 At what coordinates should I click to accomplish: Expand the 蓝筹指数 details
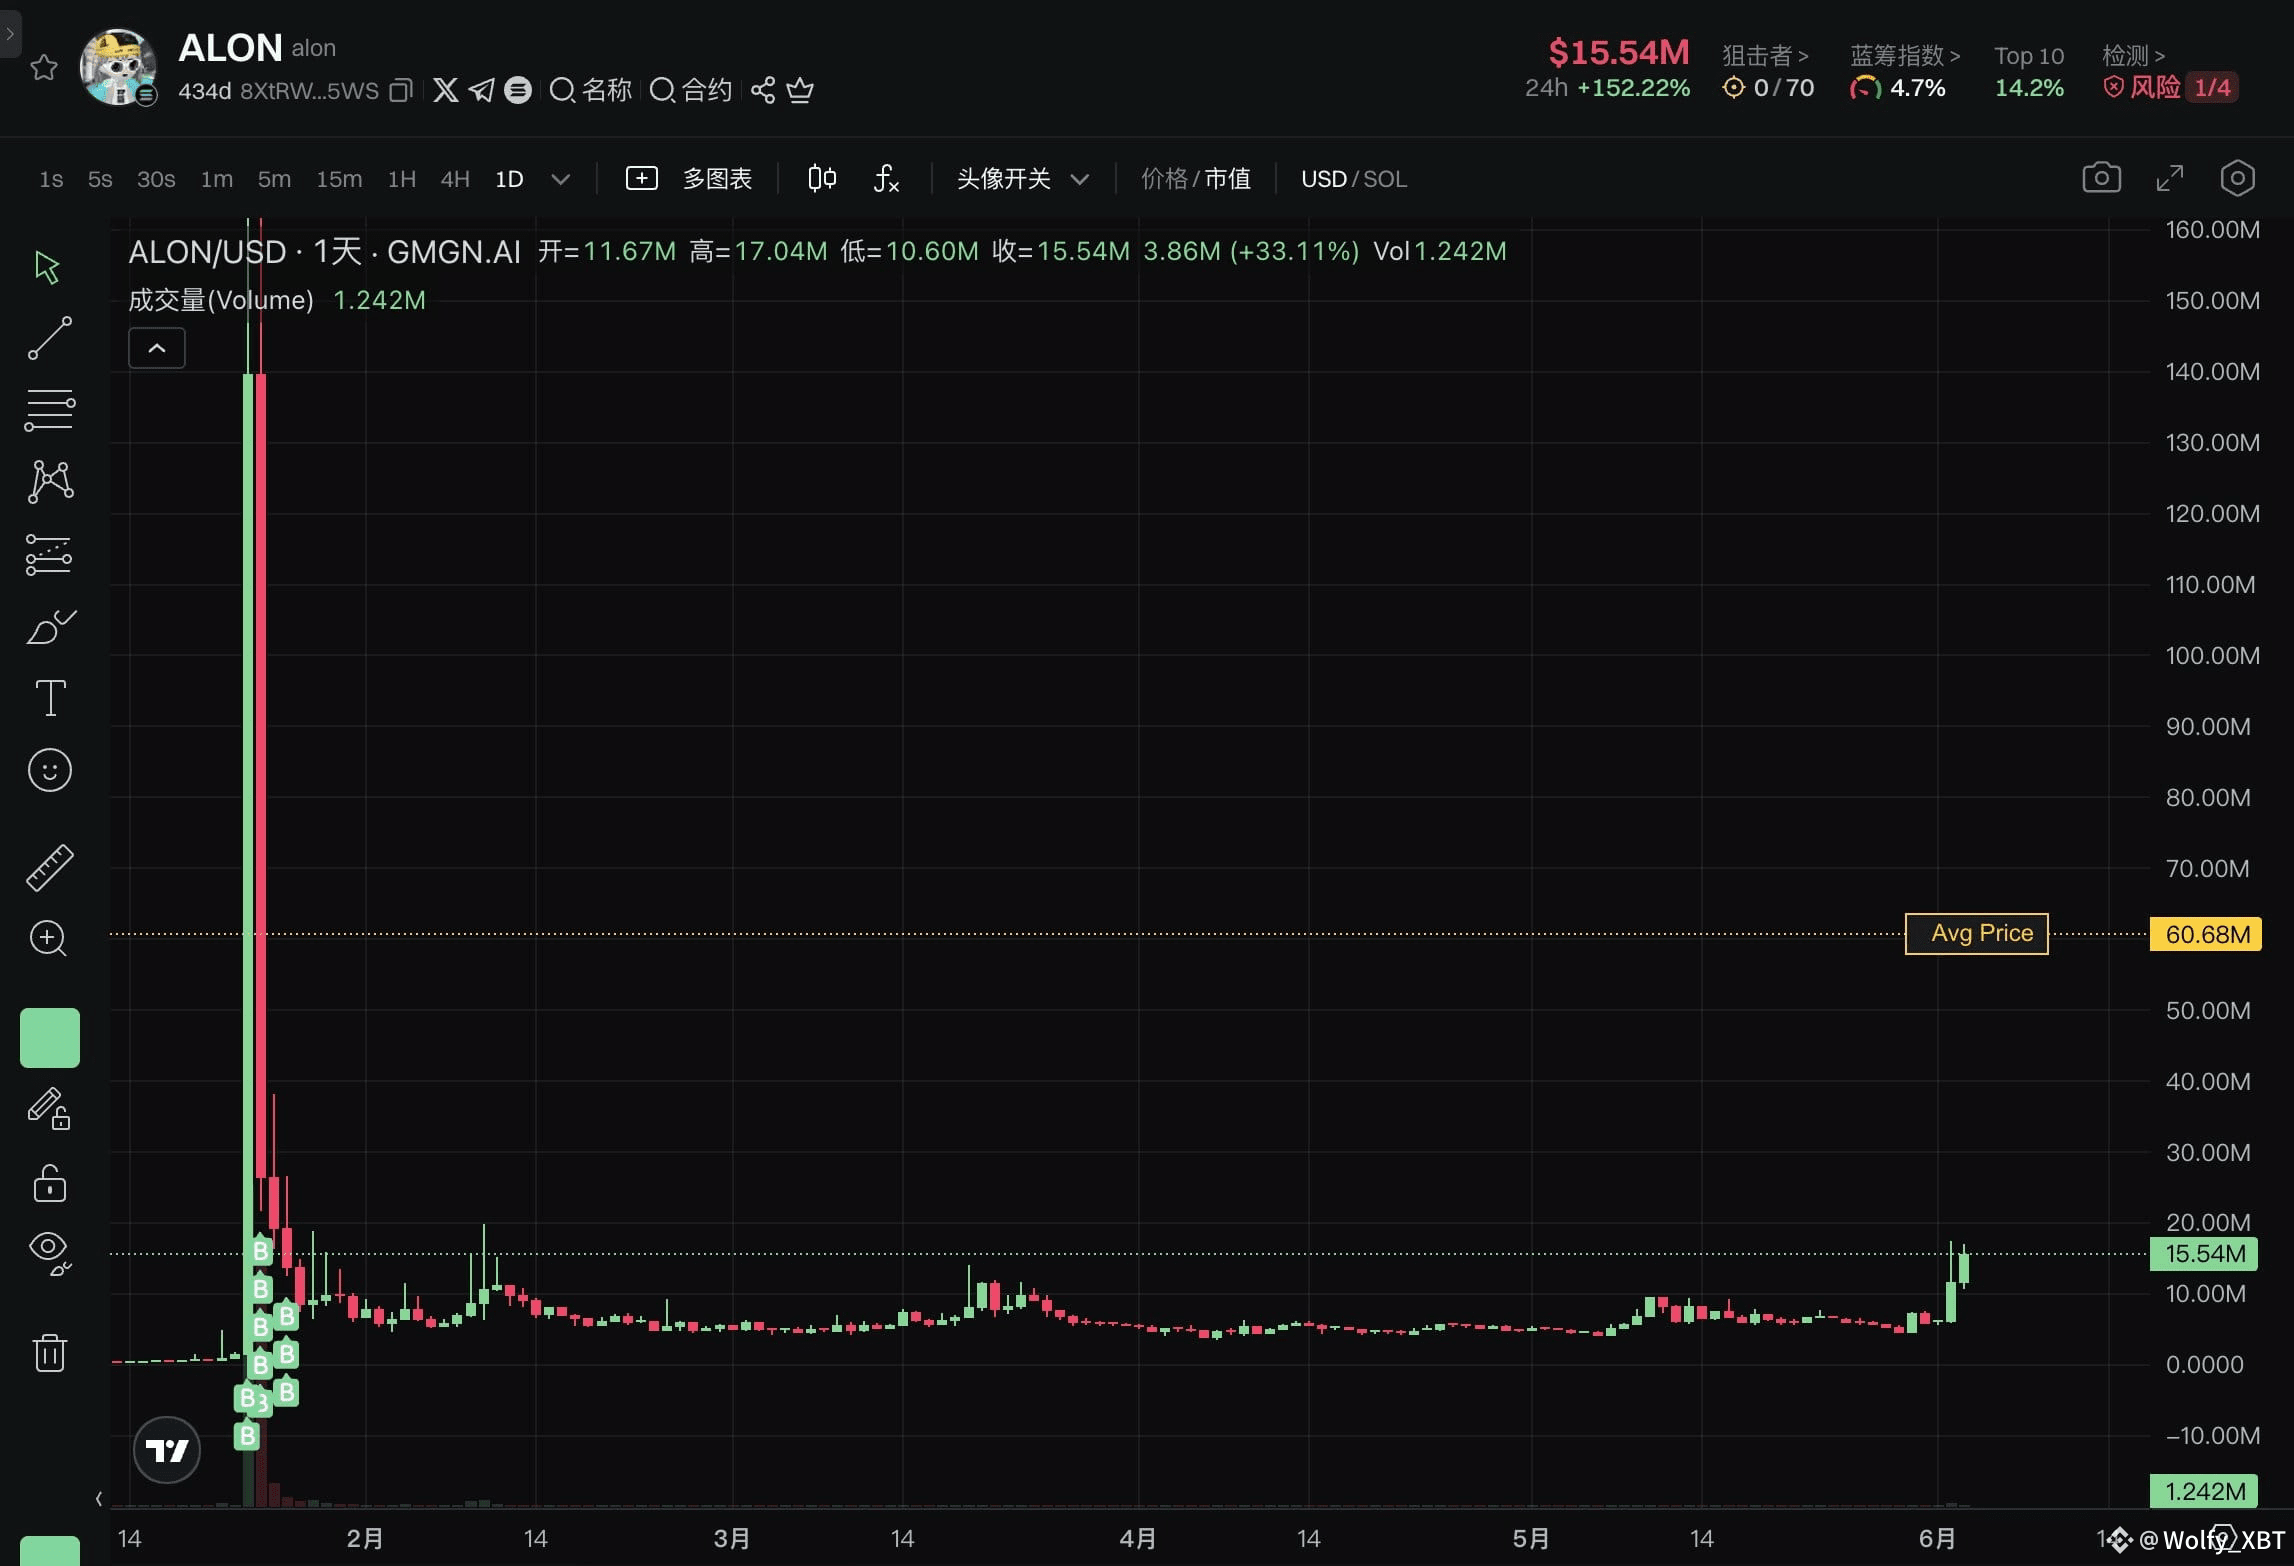[1905, 55]
